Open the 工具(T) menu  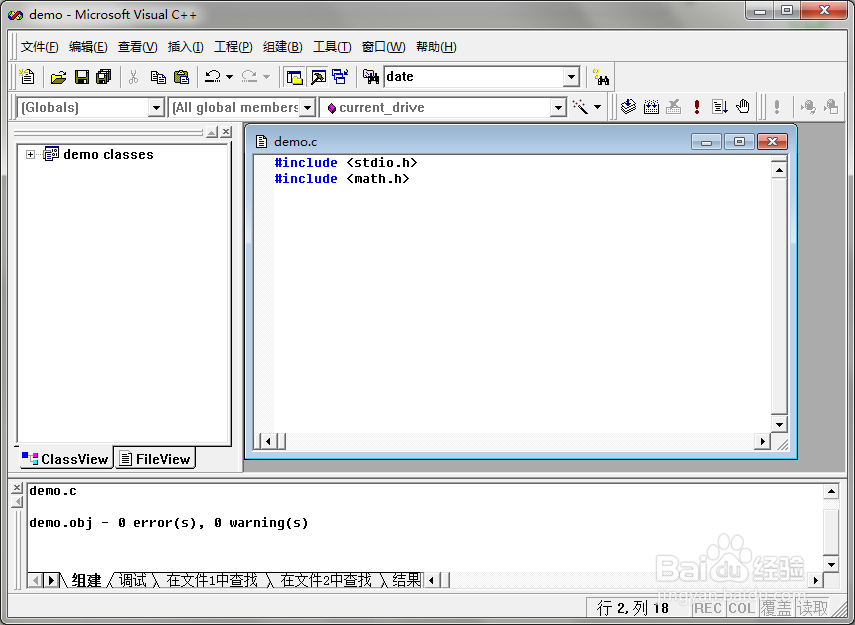click(332, 47)
